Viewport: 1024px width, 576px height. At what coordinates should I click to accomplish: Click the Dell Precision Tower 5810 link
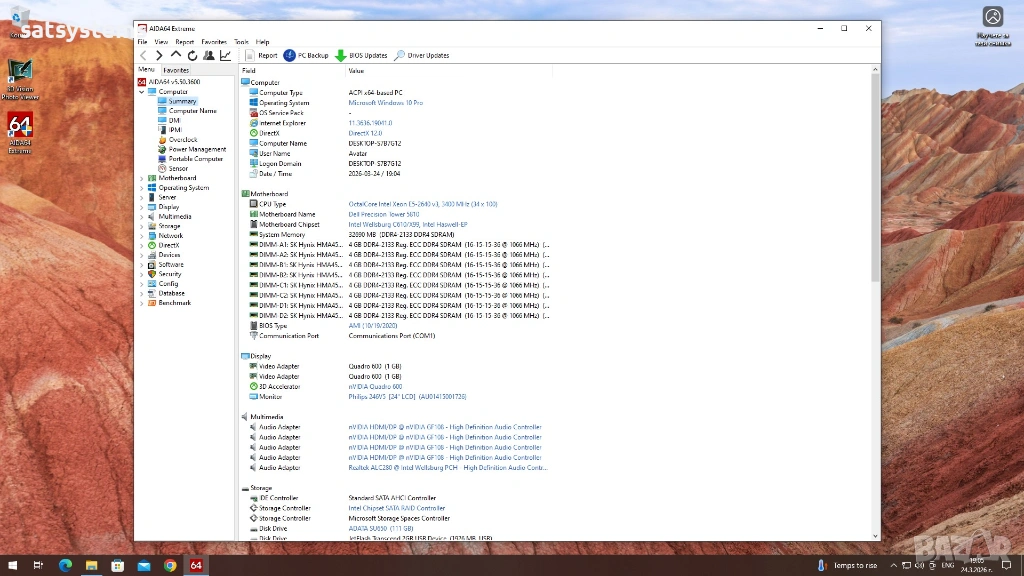point(384,214)
